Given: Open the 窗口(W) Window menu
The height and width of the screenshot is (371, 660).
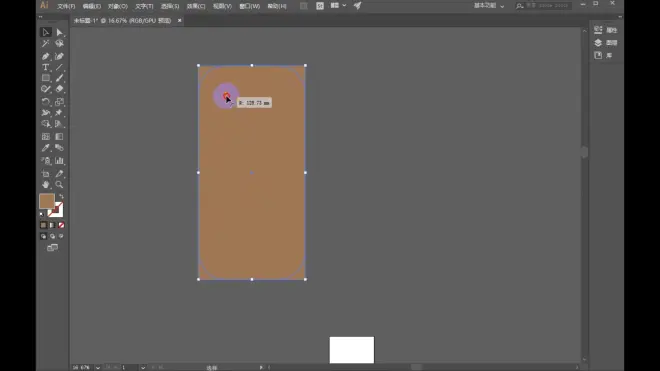Looking at the screenshot, I should click(x=250, y=6).
